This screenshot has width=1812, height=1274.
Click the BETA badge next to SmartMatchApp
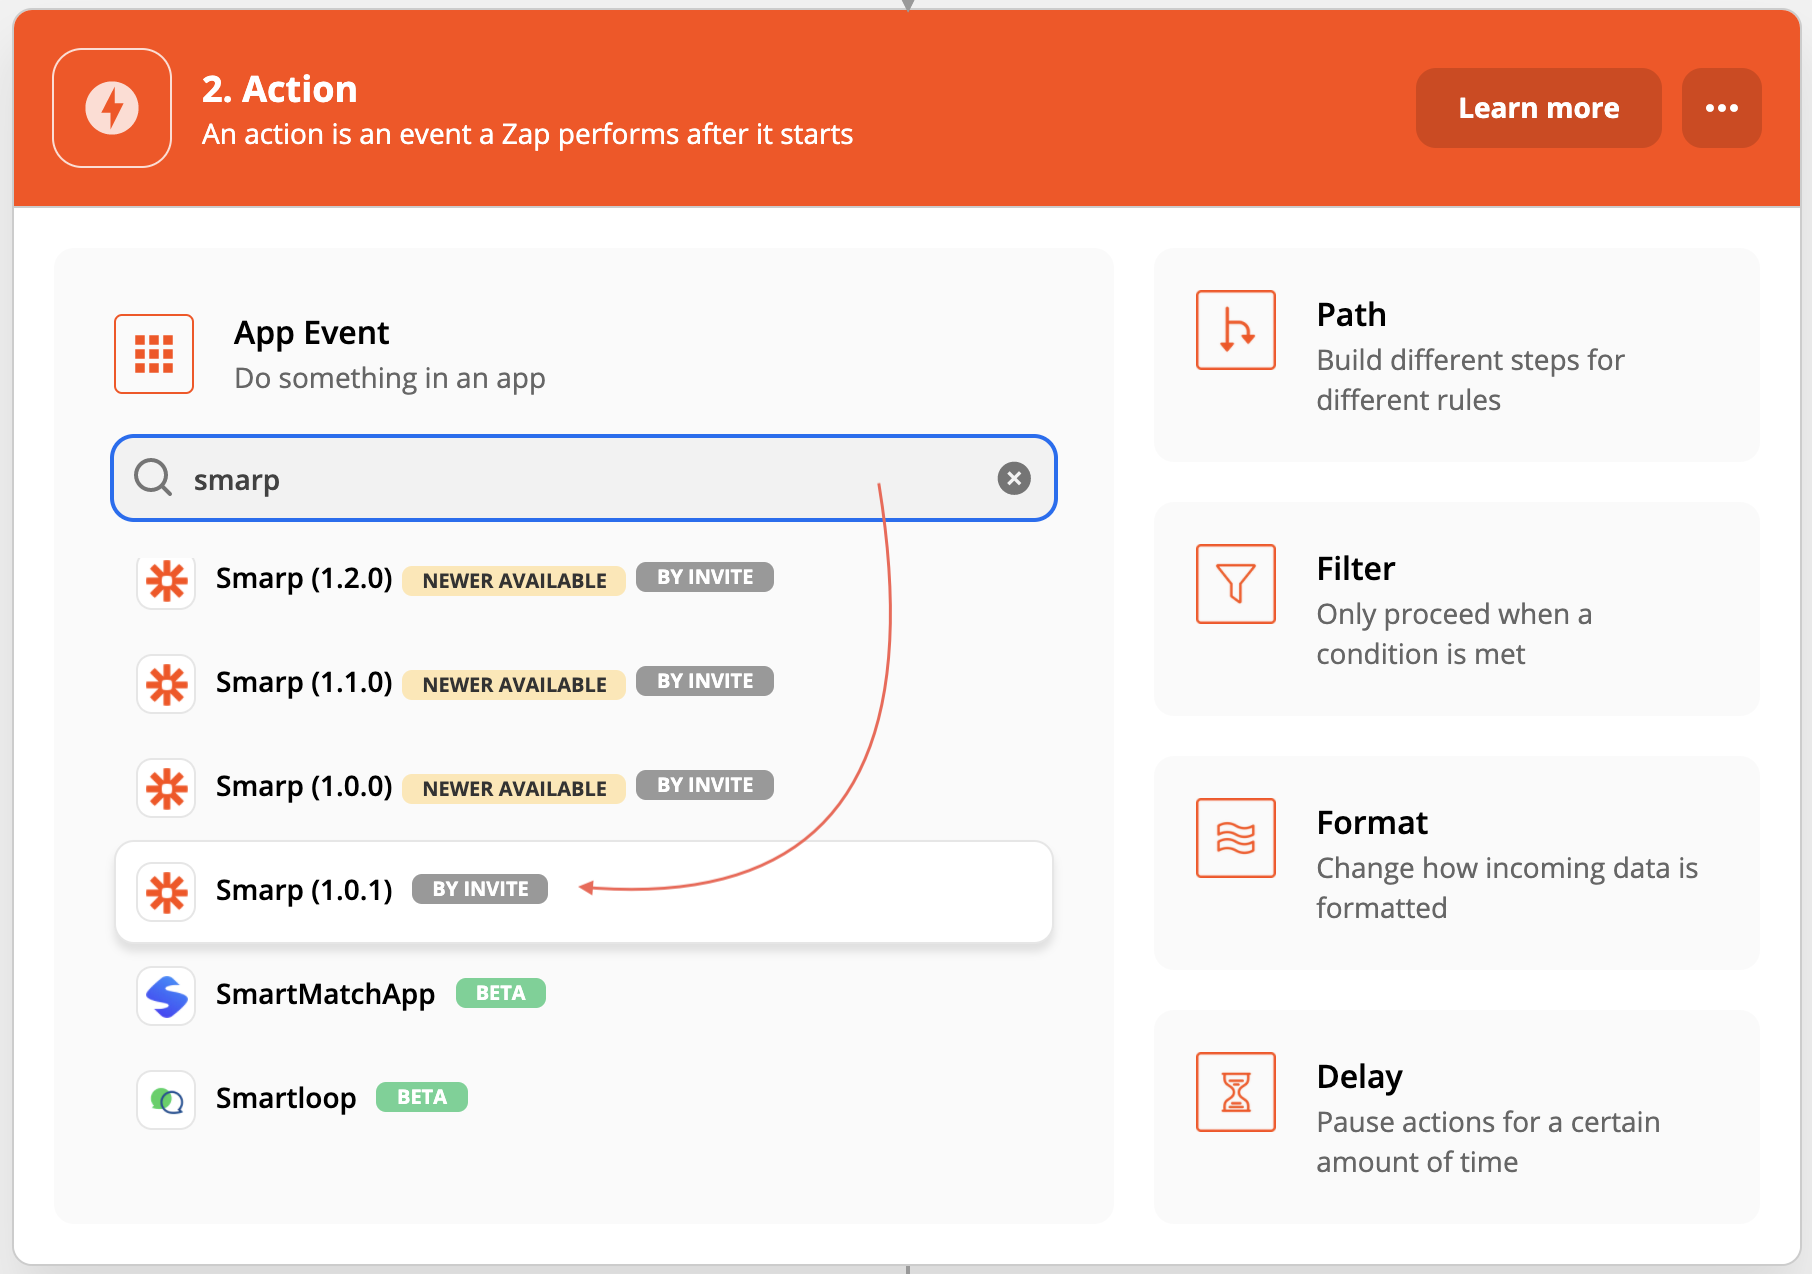pyautogui.click(x=500, y=993)
